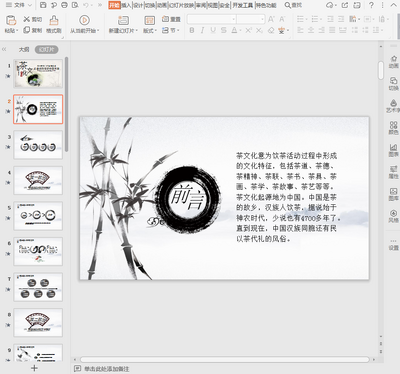
Task: Open 属性 properties pane in right sidebar
Action: pos(393,172)
